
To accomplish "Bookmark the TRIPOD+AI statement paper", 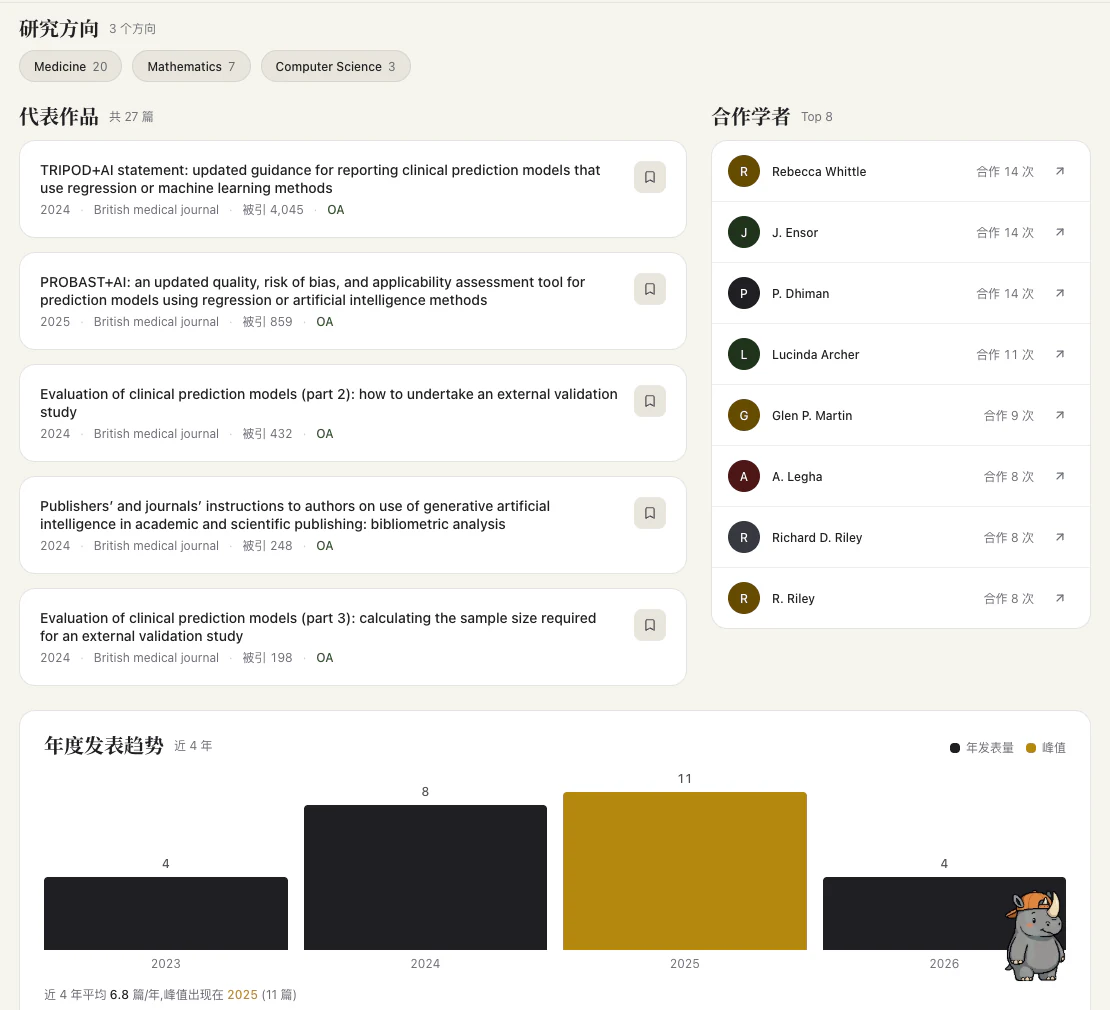I will [649, 177].
